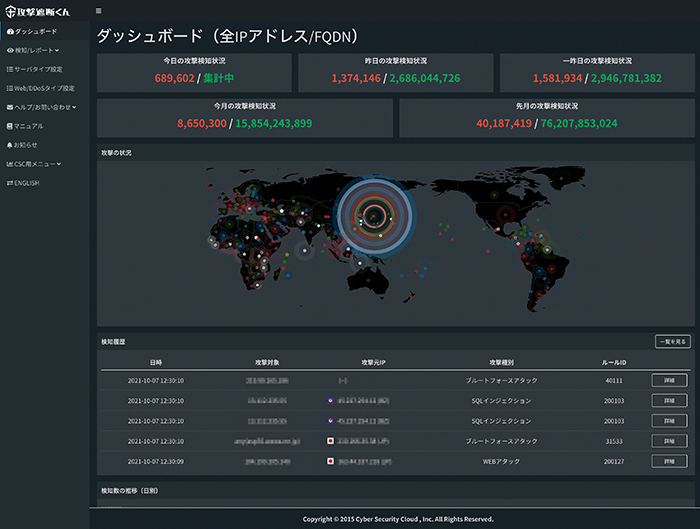
Task: Click the お知らせ bell icon
Action: [9, 145]
